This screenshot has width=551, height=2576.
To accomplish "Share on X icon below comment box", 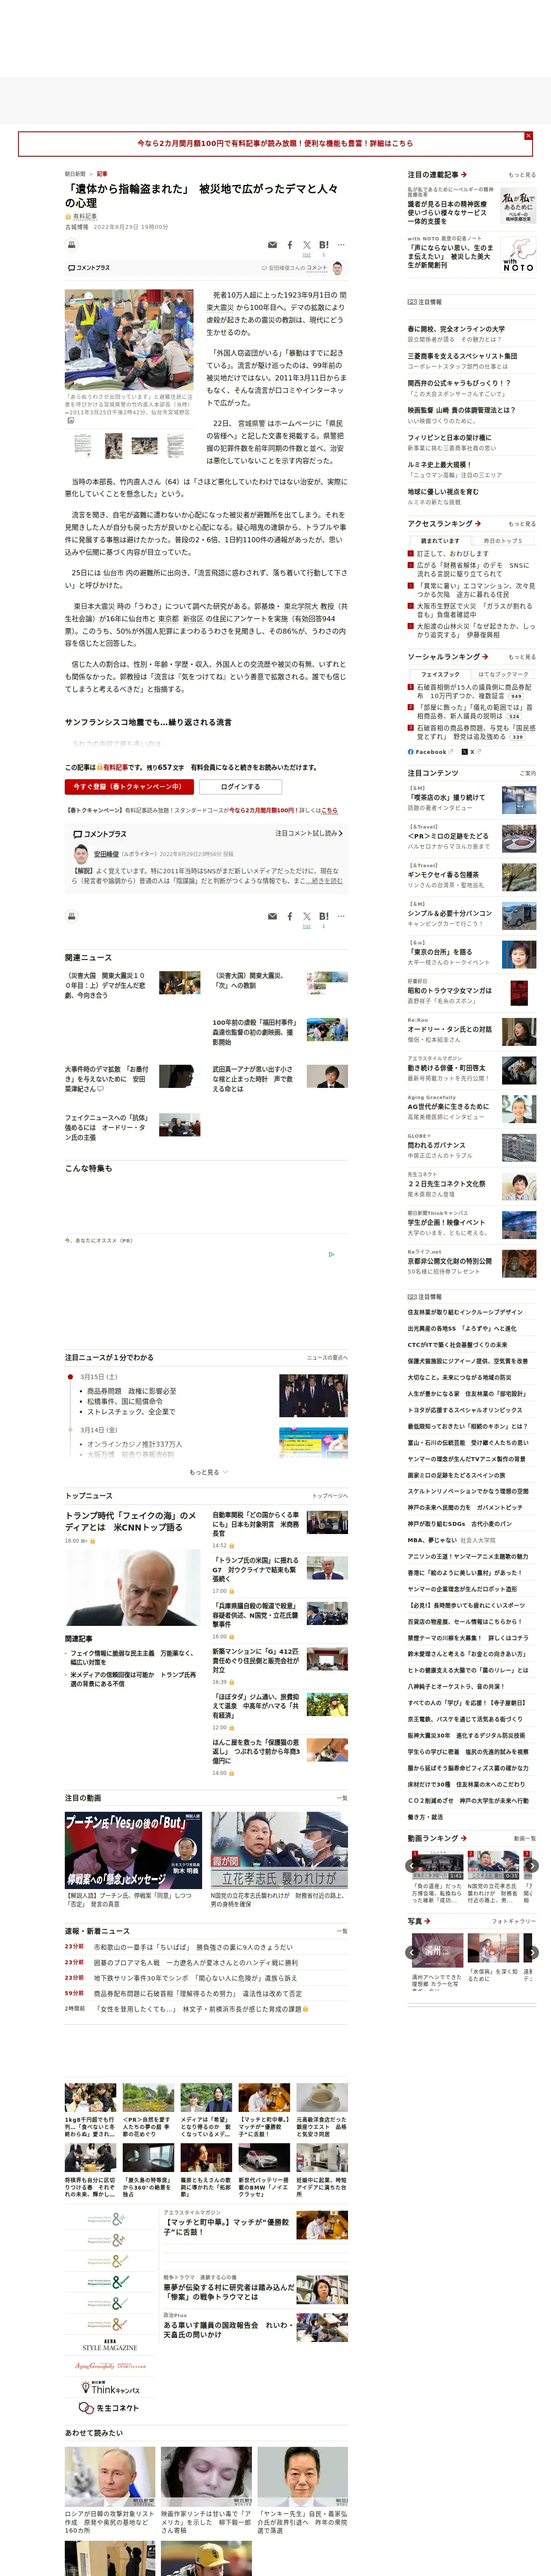I will point(307,916).
